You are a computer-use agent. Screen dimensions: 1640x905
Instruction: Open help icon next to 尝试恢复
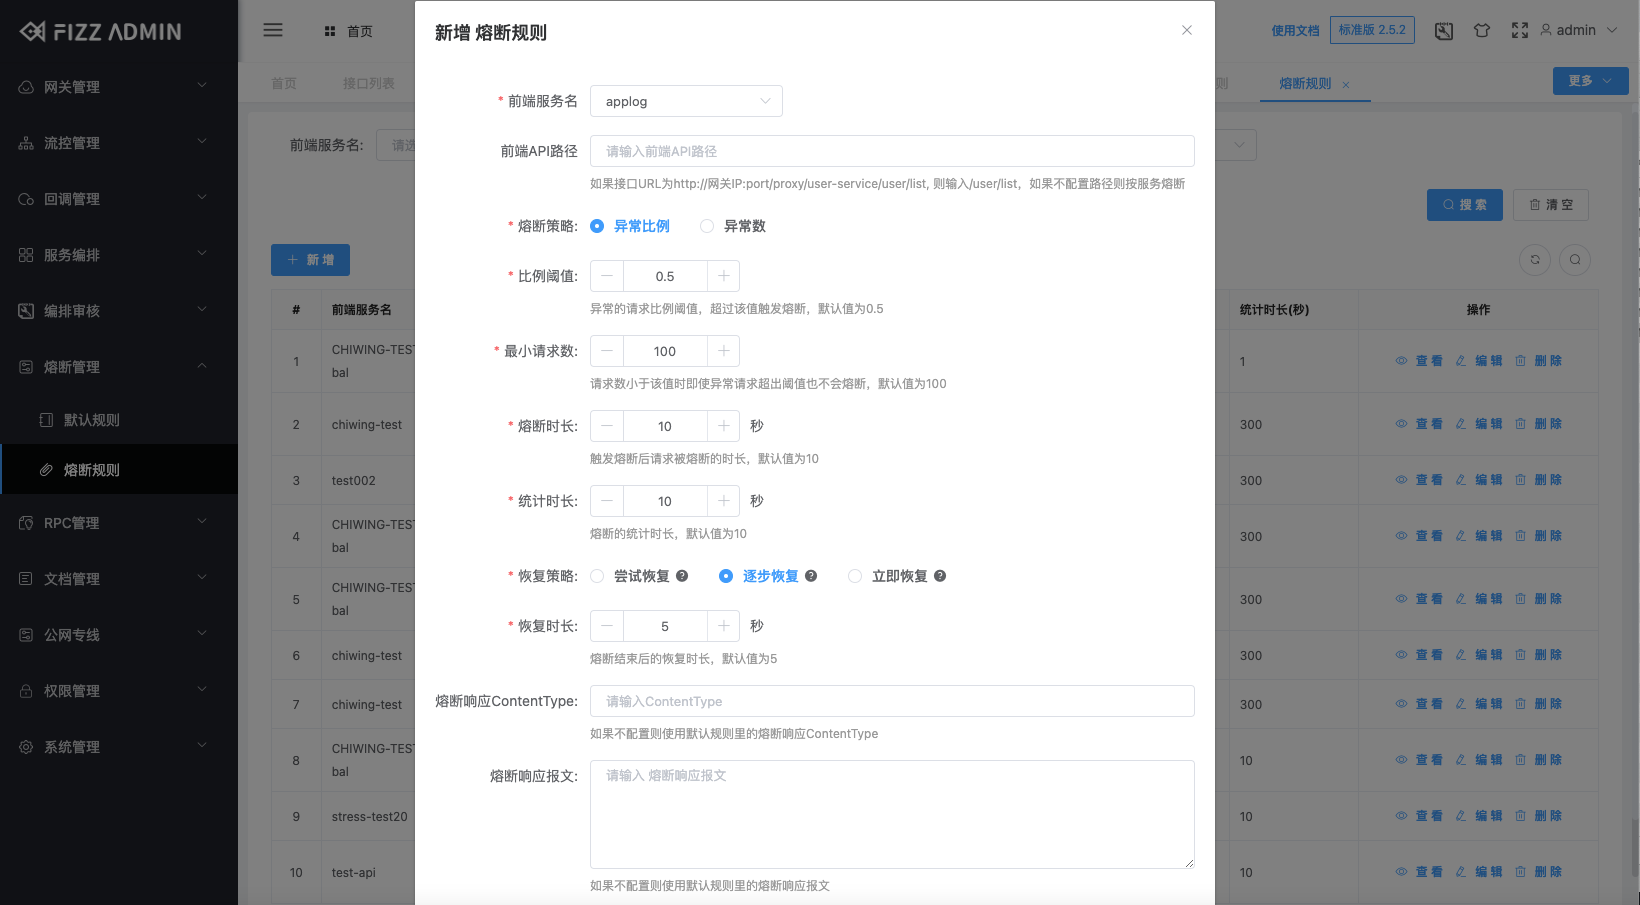(x=682, y=576)
